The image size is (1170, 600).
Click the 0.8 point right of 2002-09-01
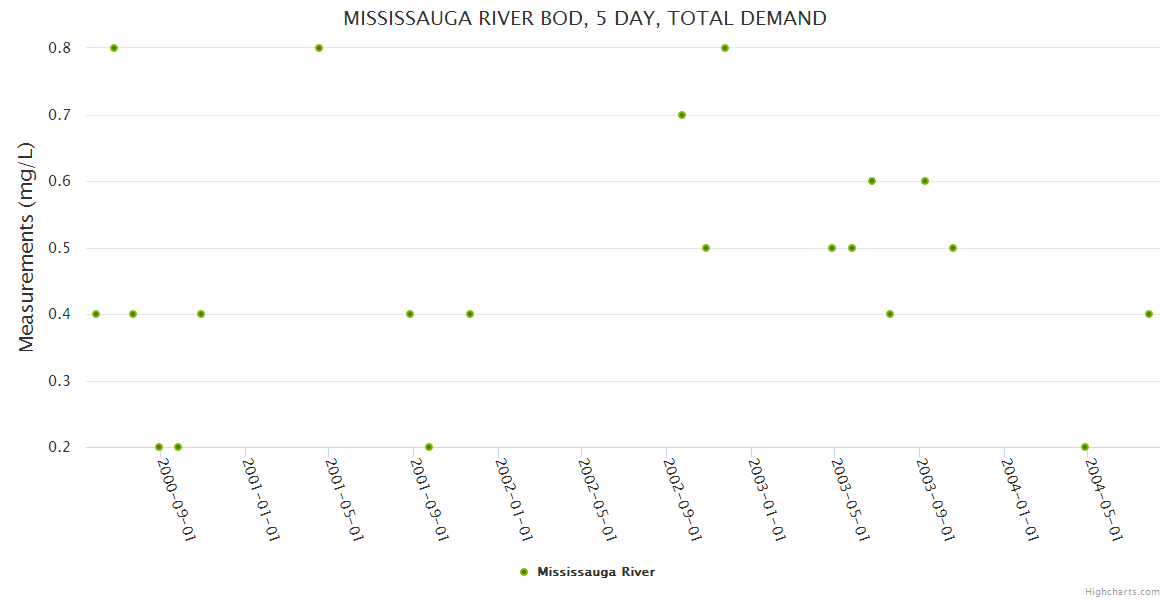pyautogui.click(x=725, y=48)
